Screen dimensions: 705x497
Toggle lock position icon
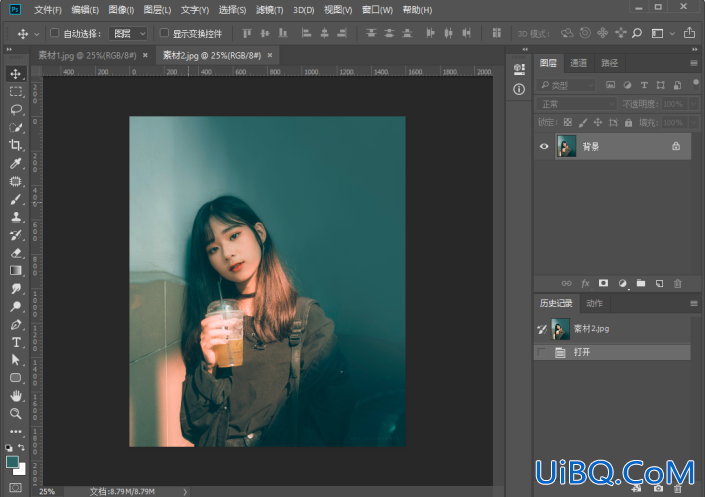coord(598,122)
